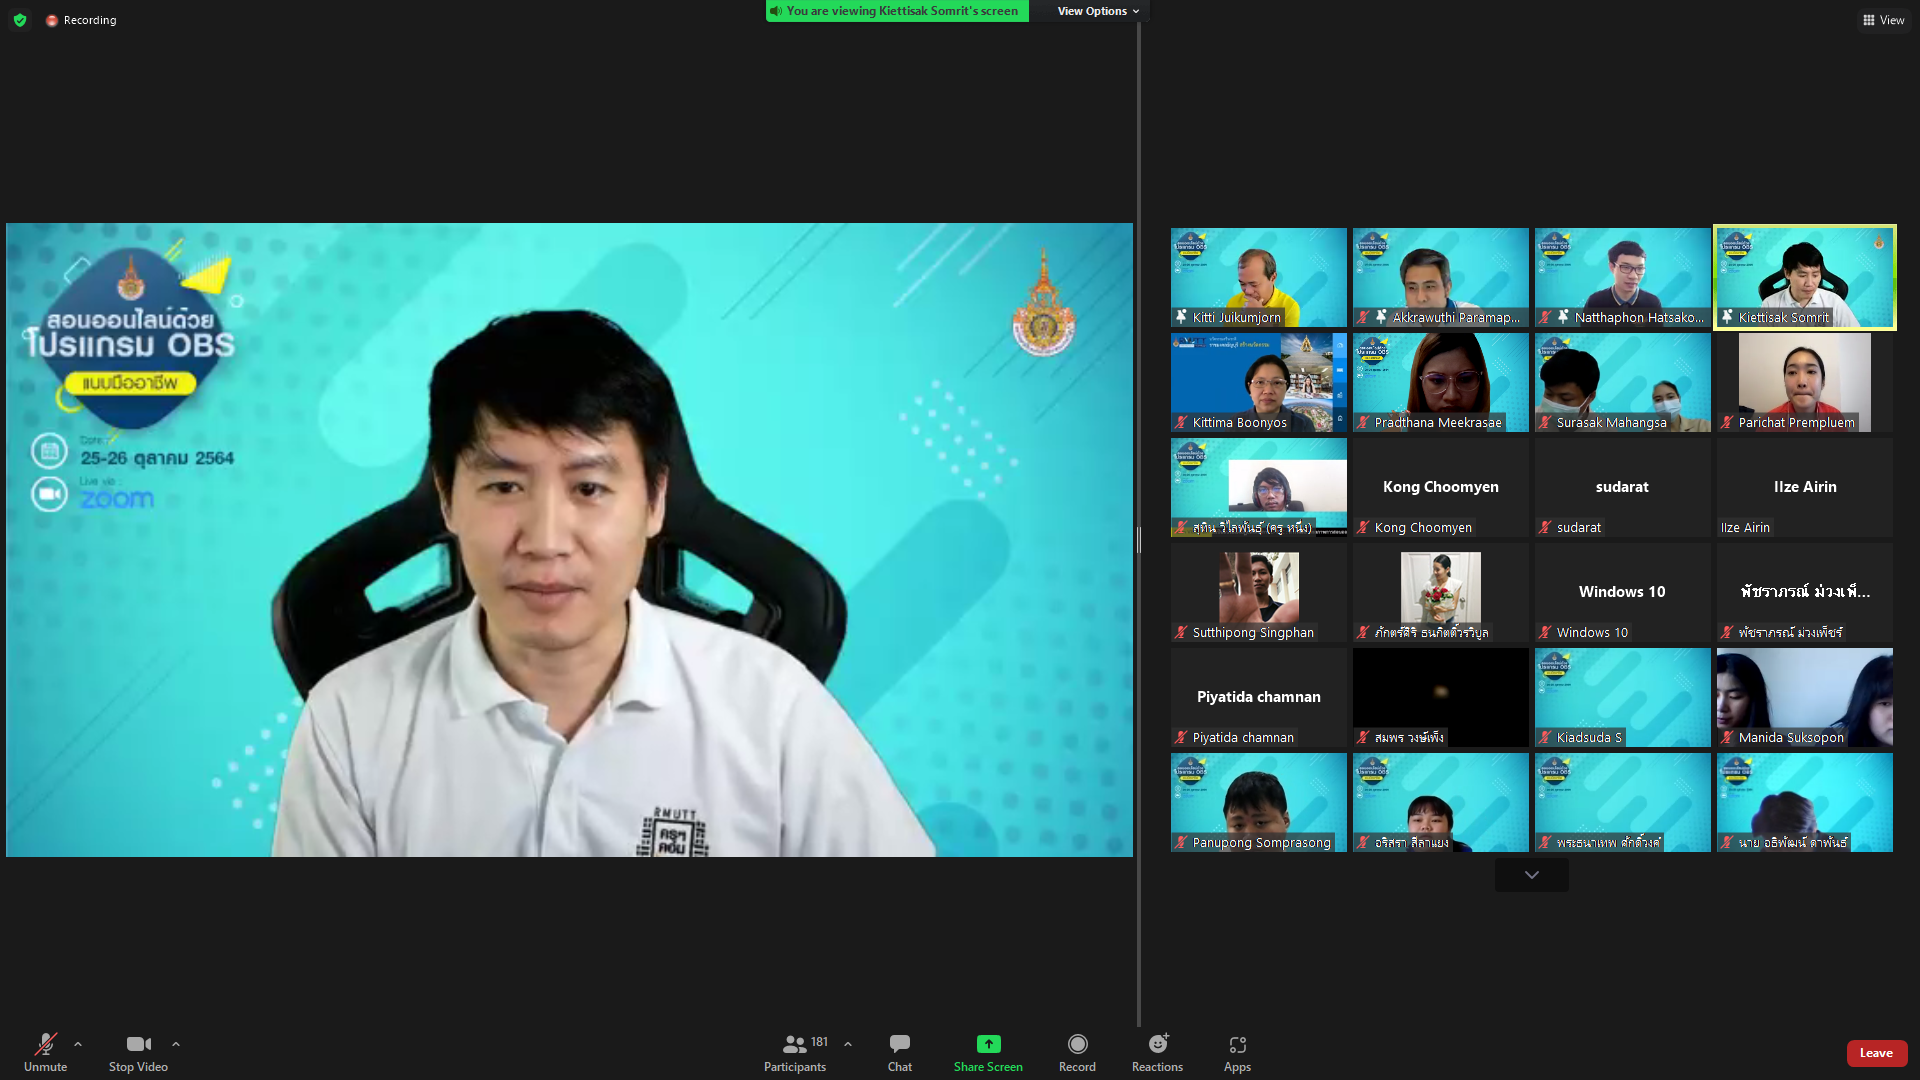Open the Participants panel
Image resolution: width=1920 pixels, height=1080 pixels.
[795, 1052]
